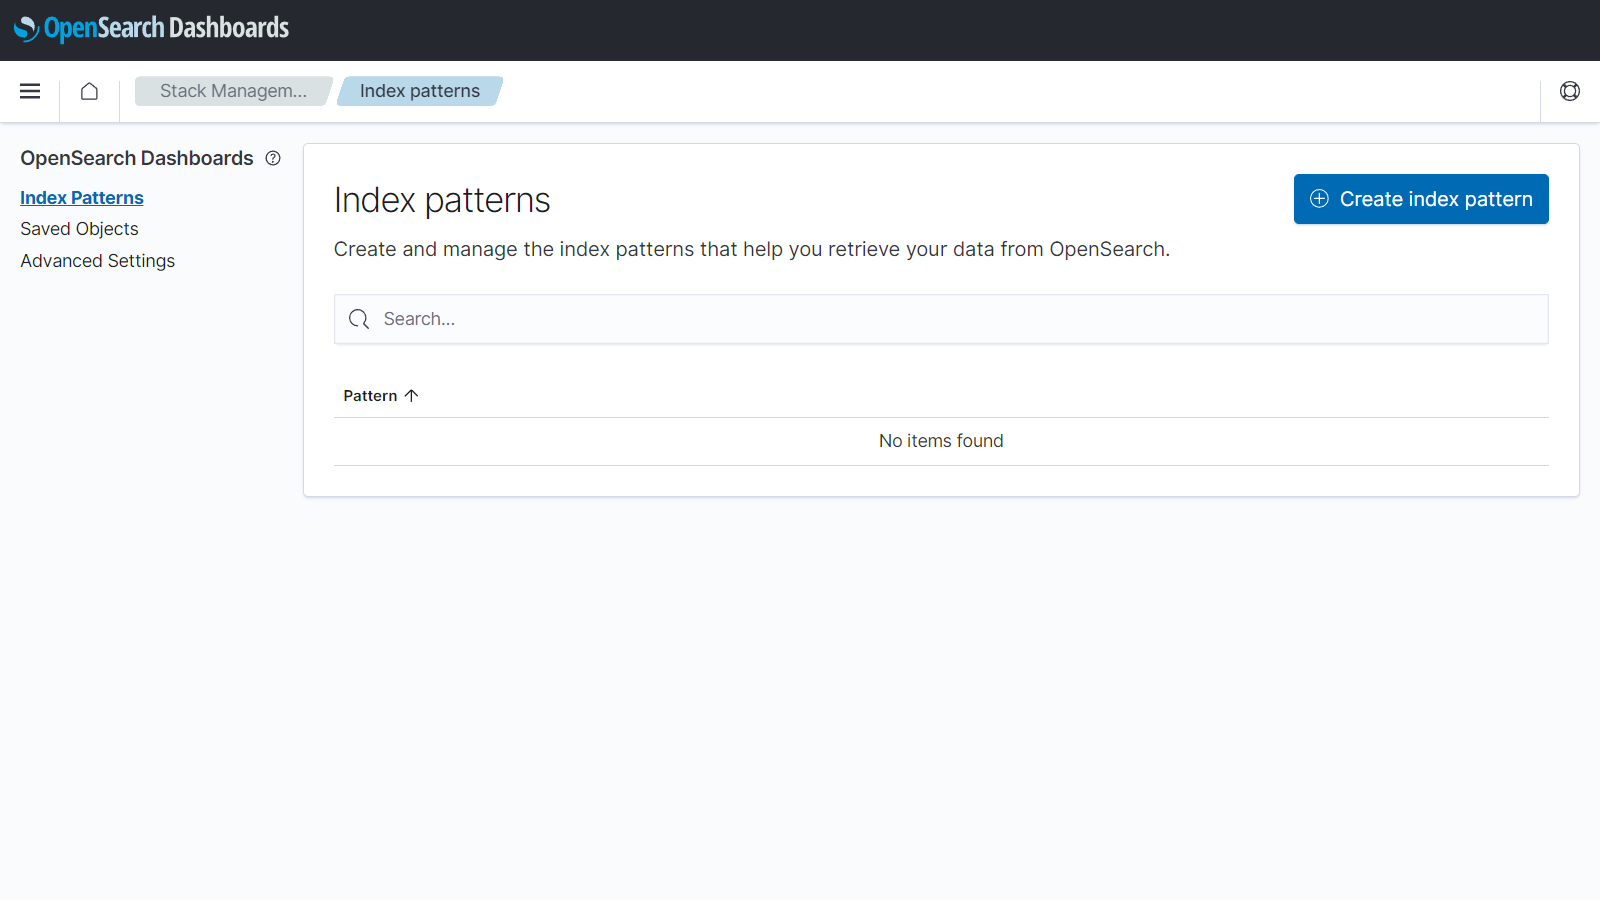1600x900 pixels.
Task: Click the Dashboards text in header logo
Action: 229,28
